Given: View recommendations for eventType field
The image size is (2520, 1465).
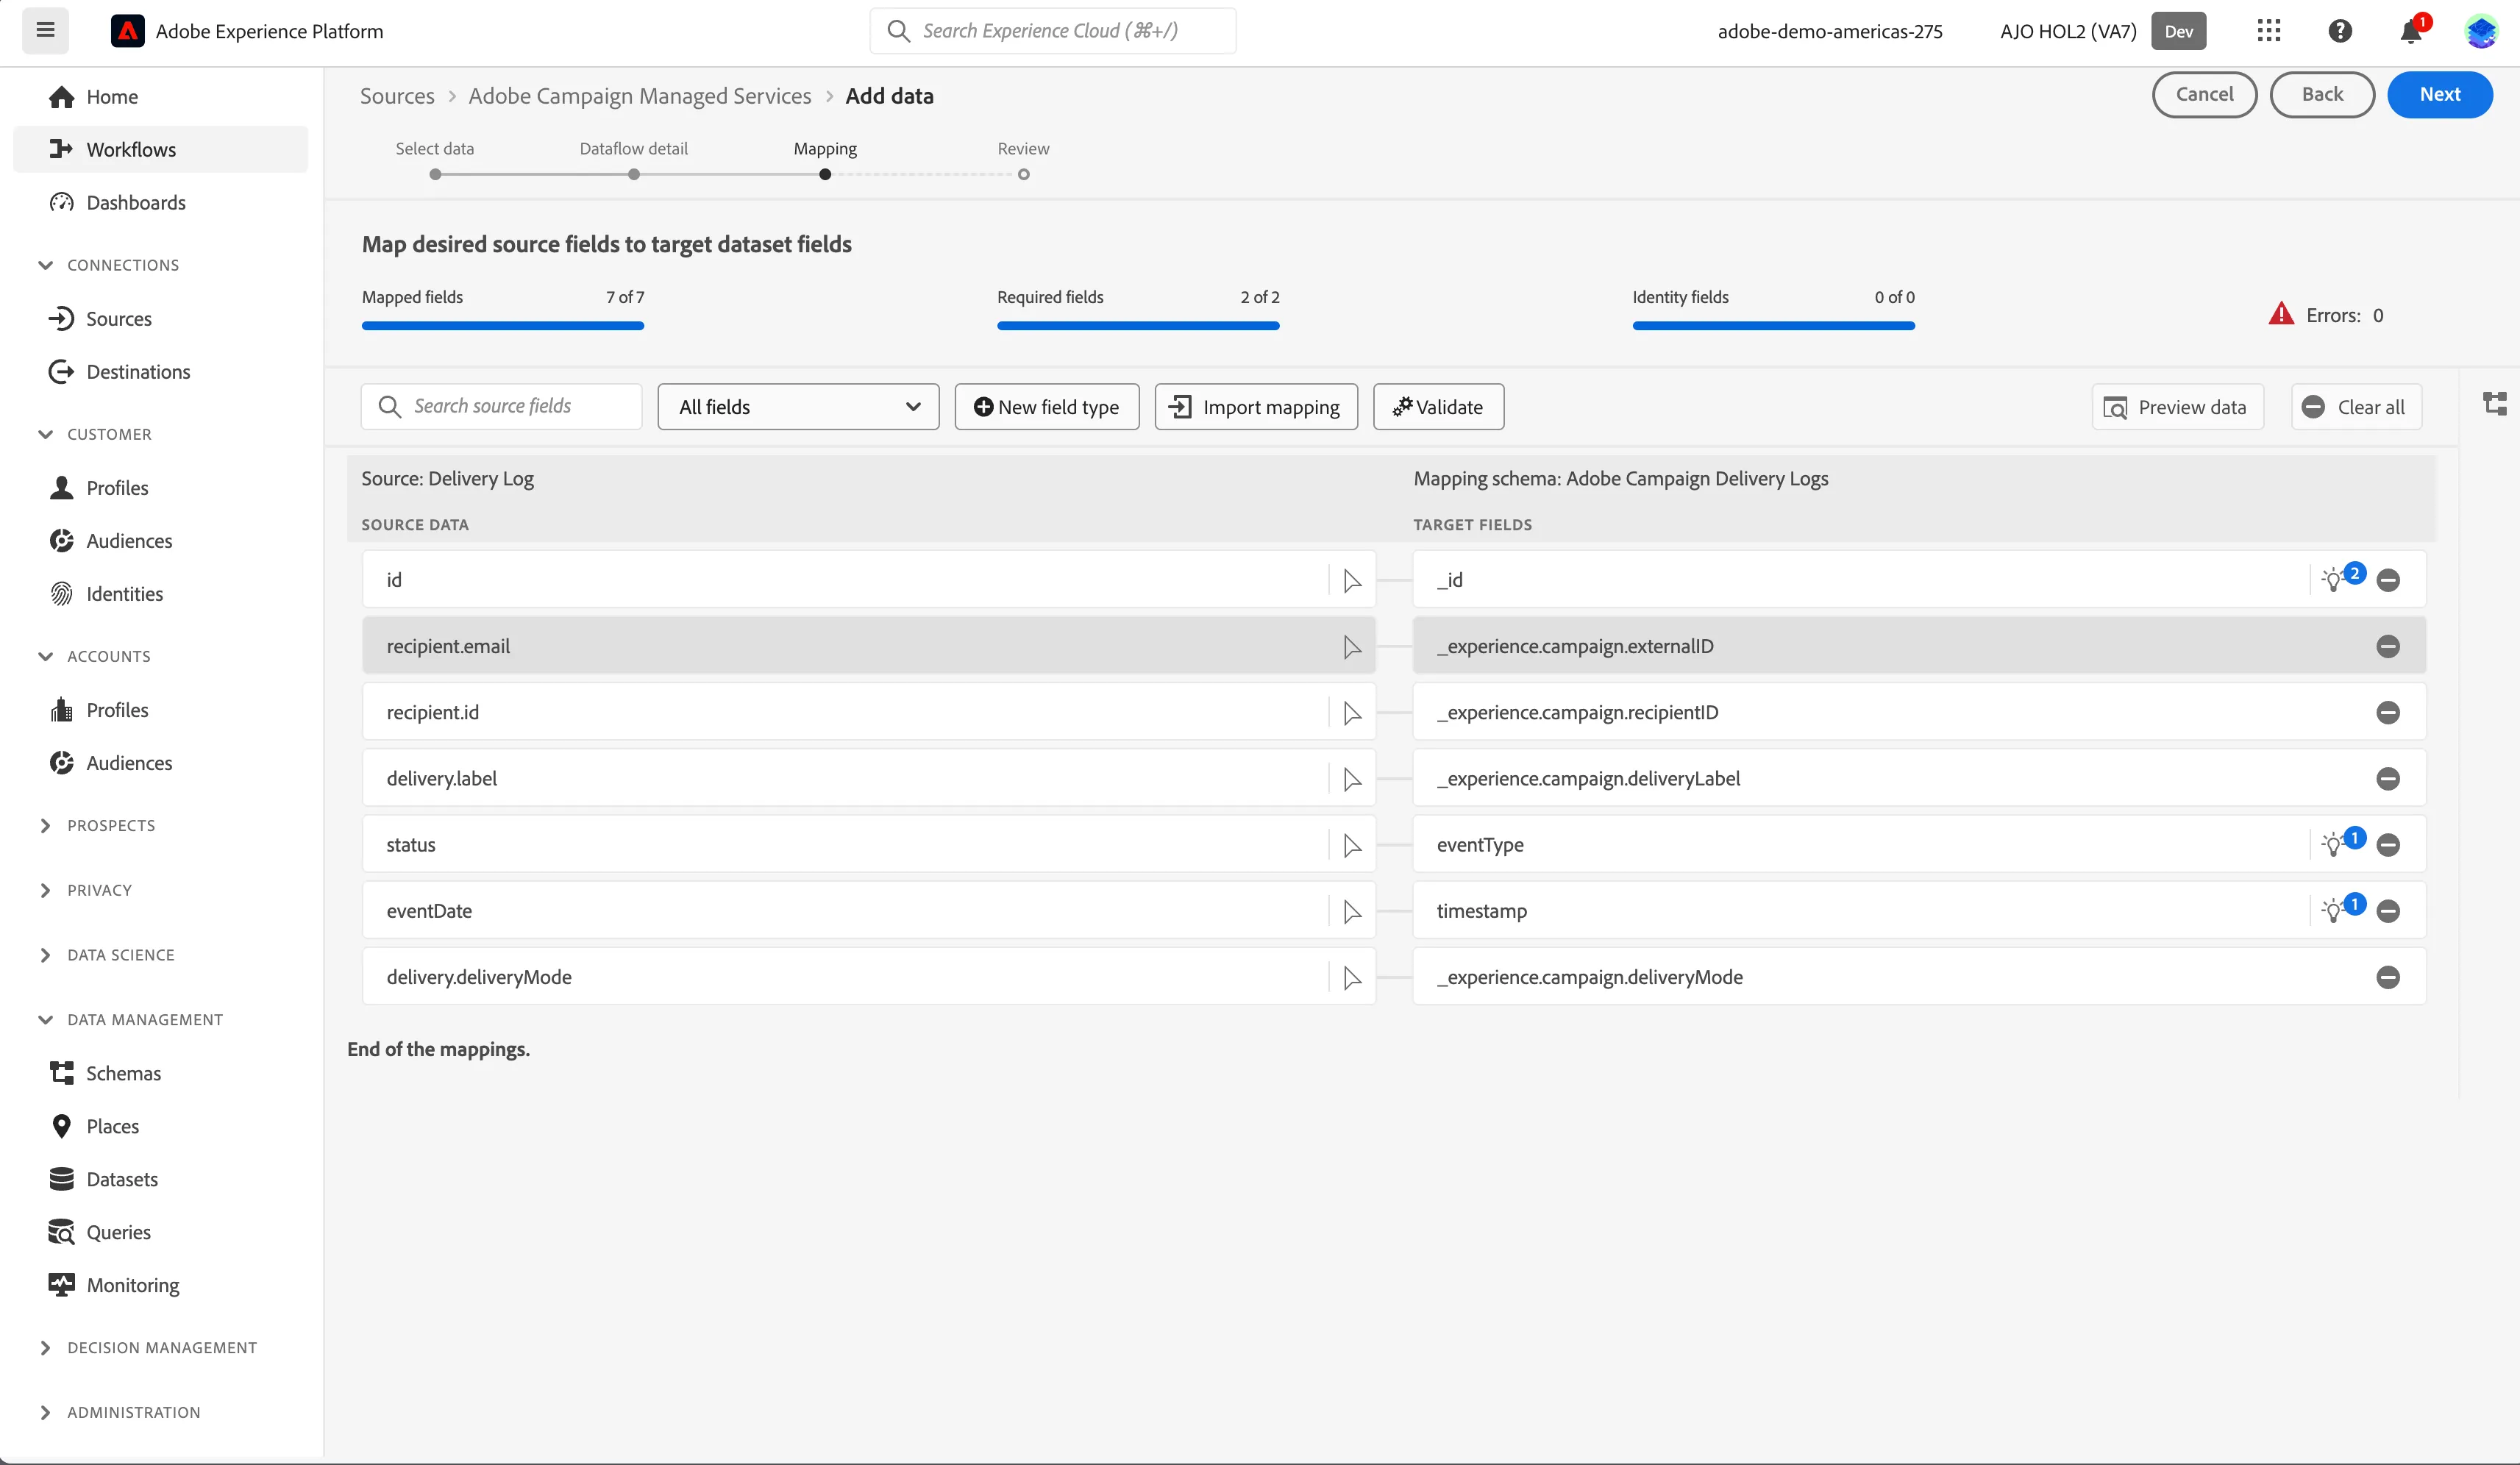Looking at the screenshot, I should [x=2342, y=843].
